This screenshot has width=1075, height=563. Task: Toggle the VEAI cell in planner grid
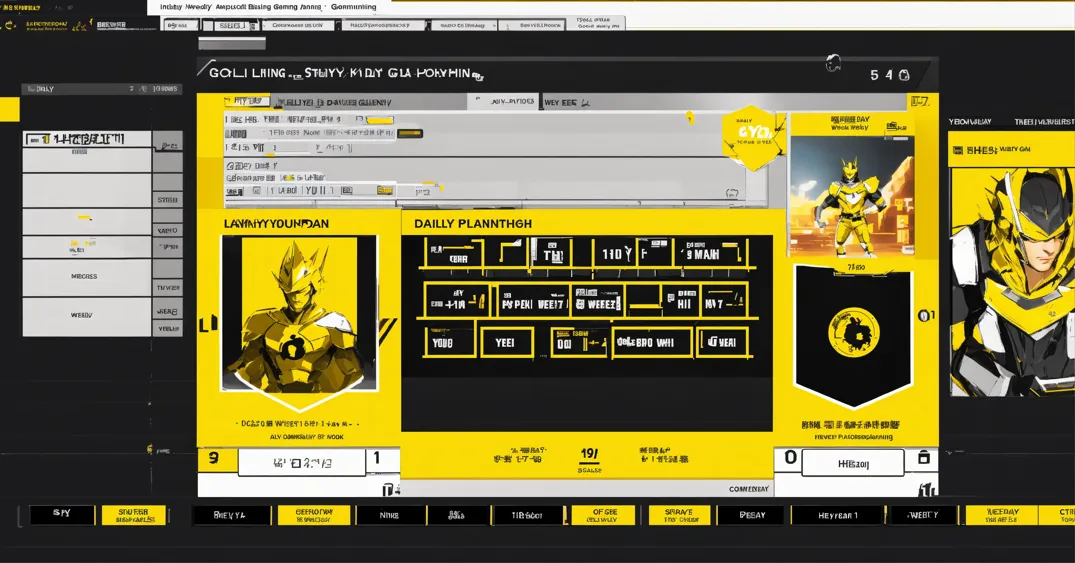point(715,343)
